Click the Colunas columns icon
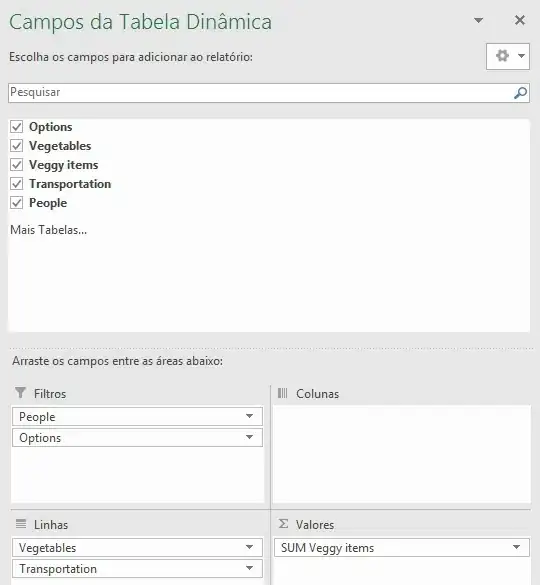Screen dimensions: 540x585 click(283, 393)
